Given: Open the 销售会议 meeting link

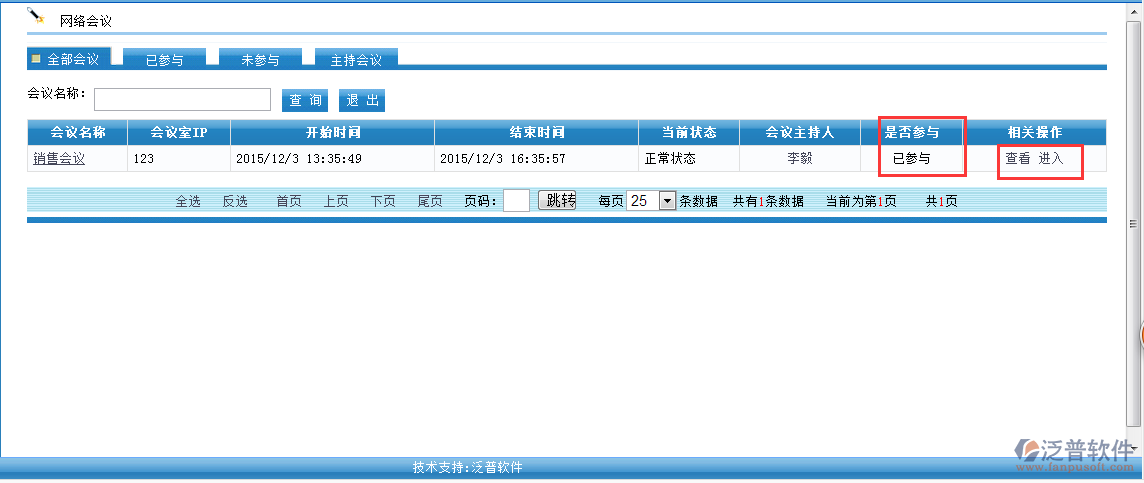Looking at the screenshot, I should click(x=59, y=158).
